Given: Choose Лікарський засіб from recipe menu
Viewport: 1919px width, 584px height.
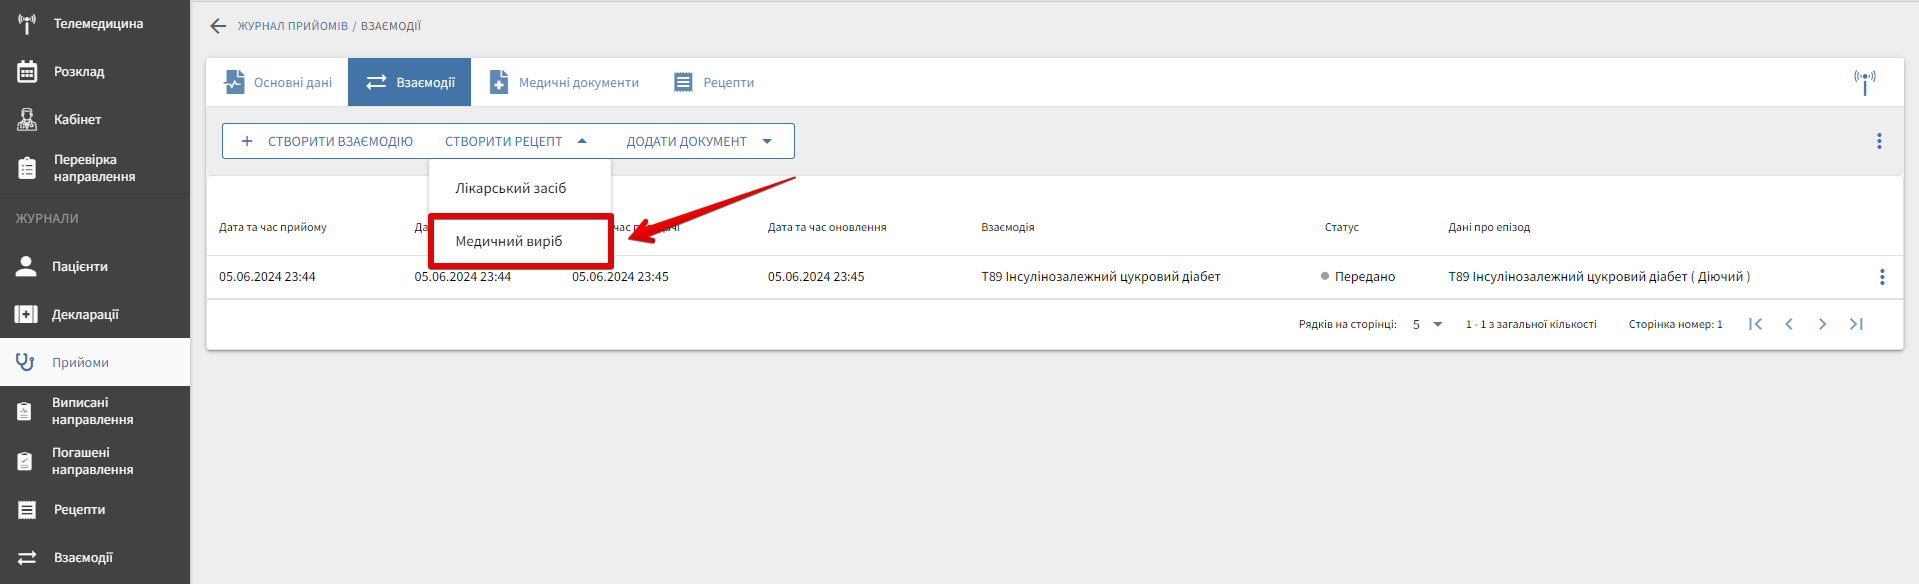Looking at the screenshot, I should coord(510,188).
